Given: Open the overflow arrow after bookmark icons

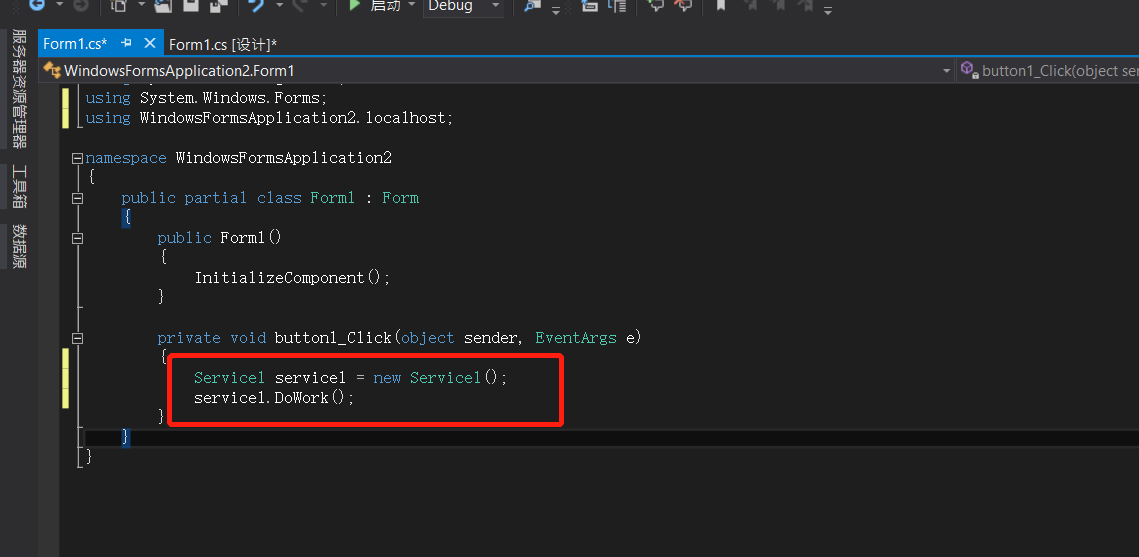Looking at the screenshot, I should pyautogui.click(x=827, y=9).
